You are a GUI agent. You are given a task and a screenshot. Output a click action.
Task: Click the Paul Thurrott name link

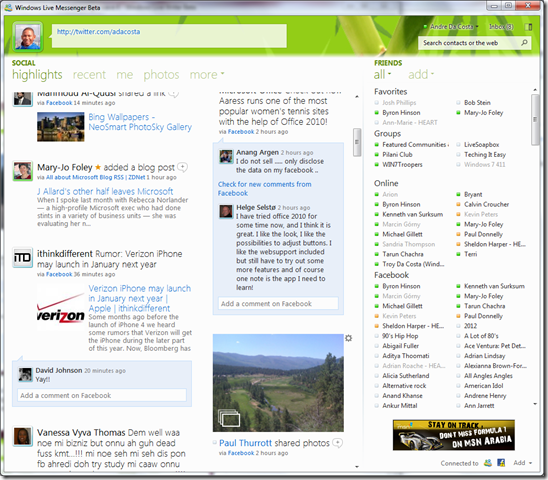245,443
